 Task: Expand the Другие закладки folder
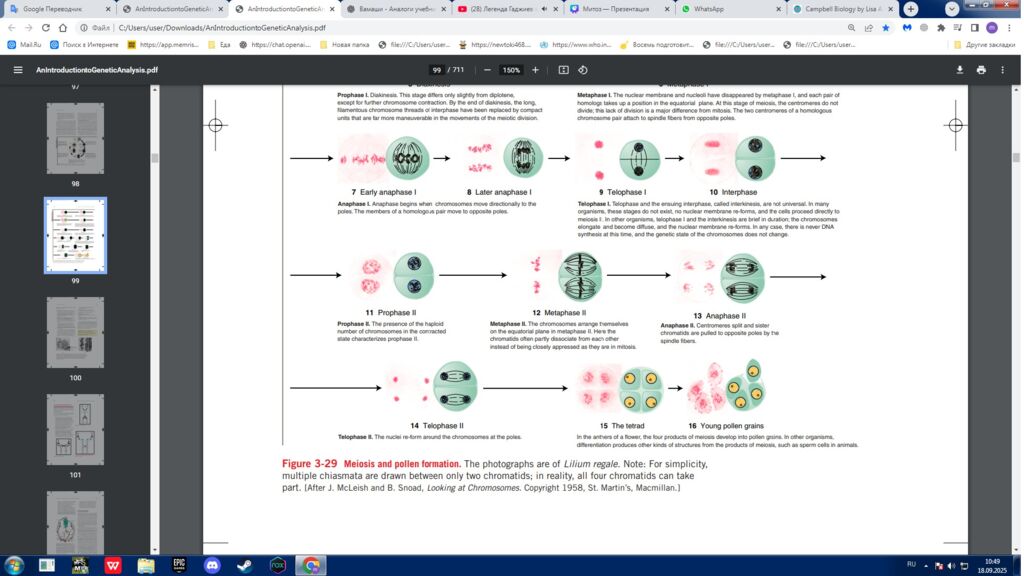(x=987, y=45)
